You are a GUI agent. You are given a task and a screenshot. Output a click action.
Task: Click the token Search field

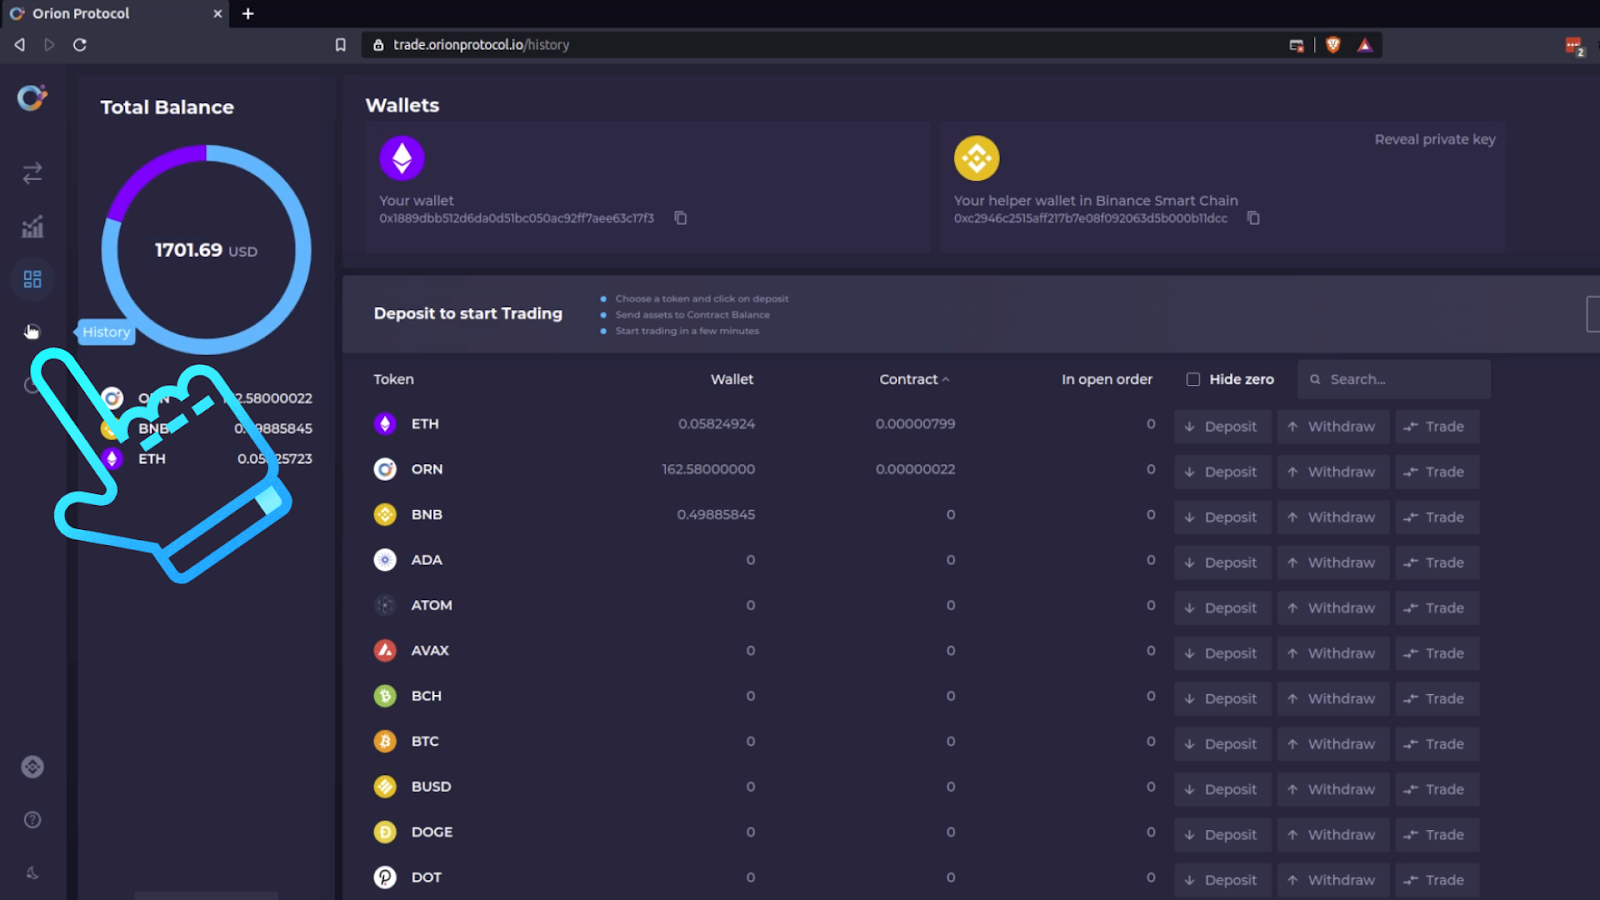coord(1394,380)
